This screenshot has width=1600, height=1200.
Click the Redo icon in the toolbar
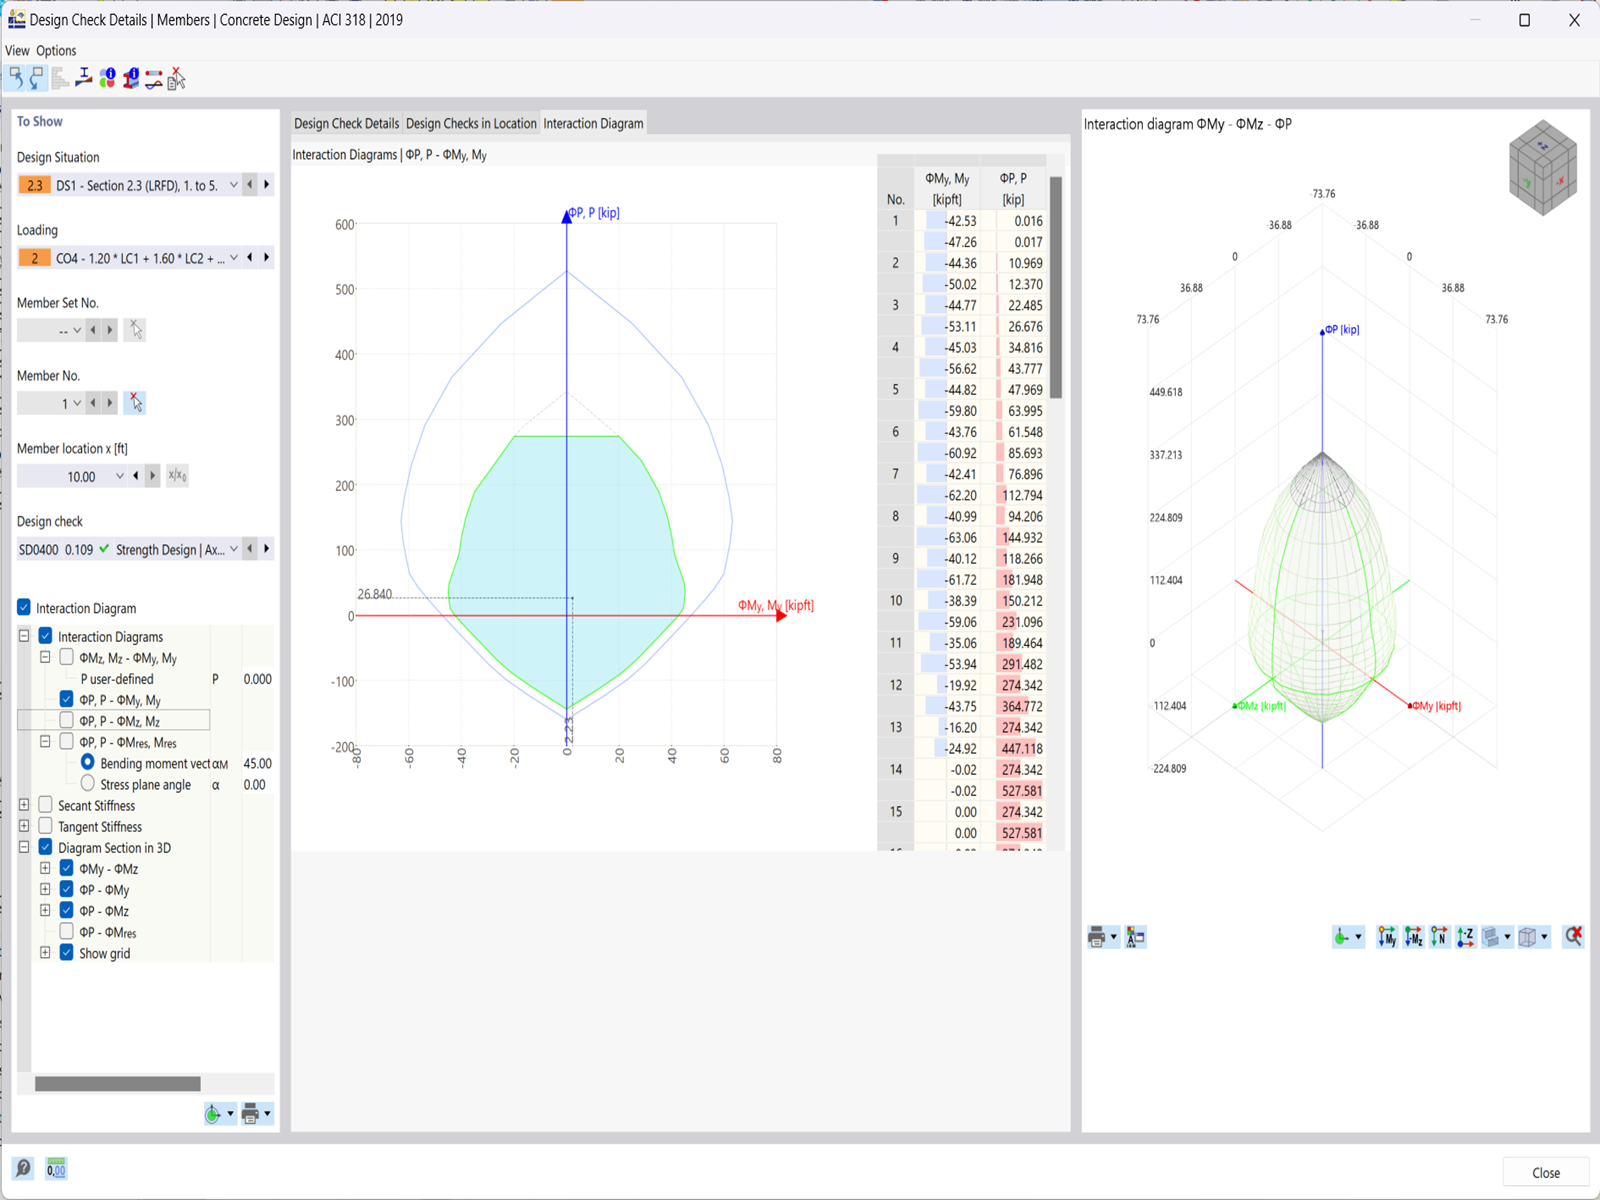[37, 77]
